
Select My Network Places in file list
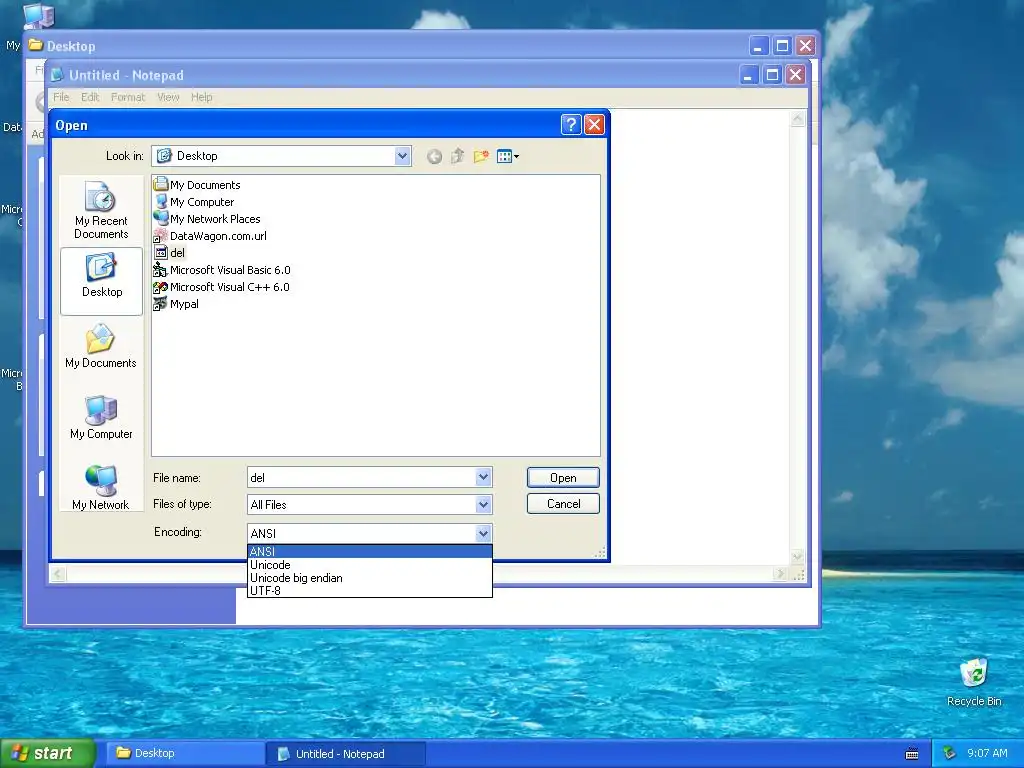tap(207, 219)
